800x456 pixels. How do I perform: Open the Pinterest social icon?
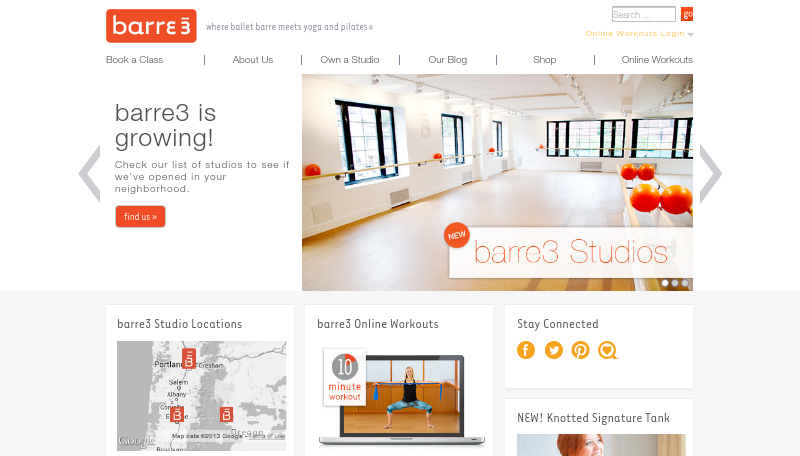(581, 350)
